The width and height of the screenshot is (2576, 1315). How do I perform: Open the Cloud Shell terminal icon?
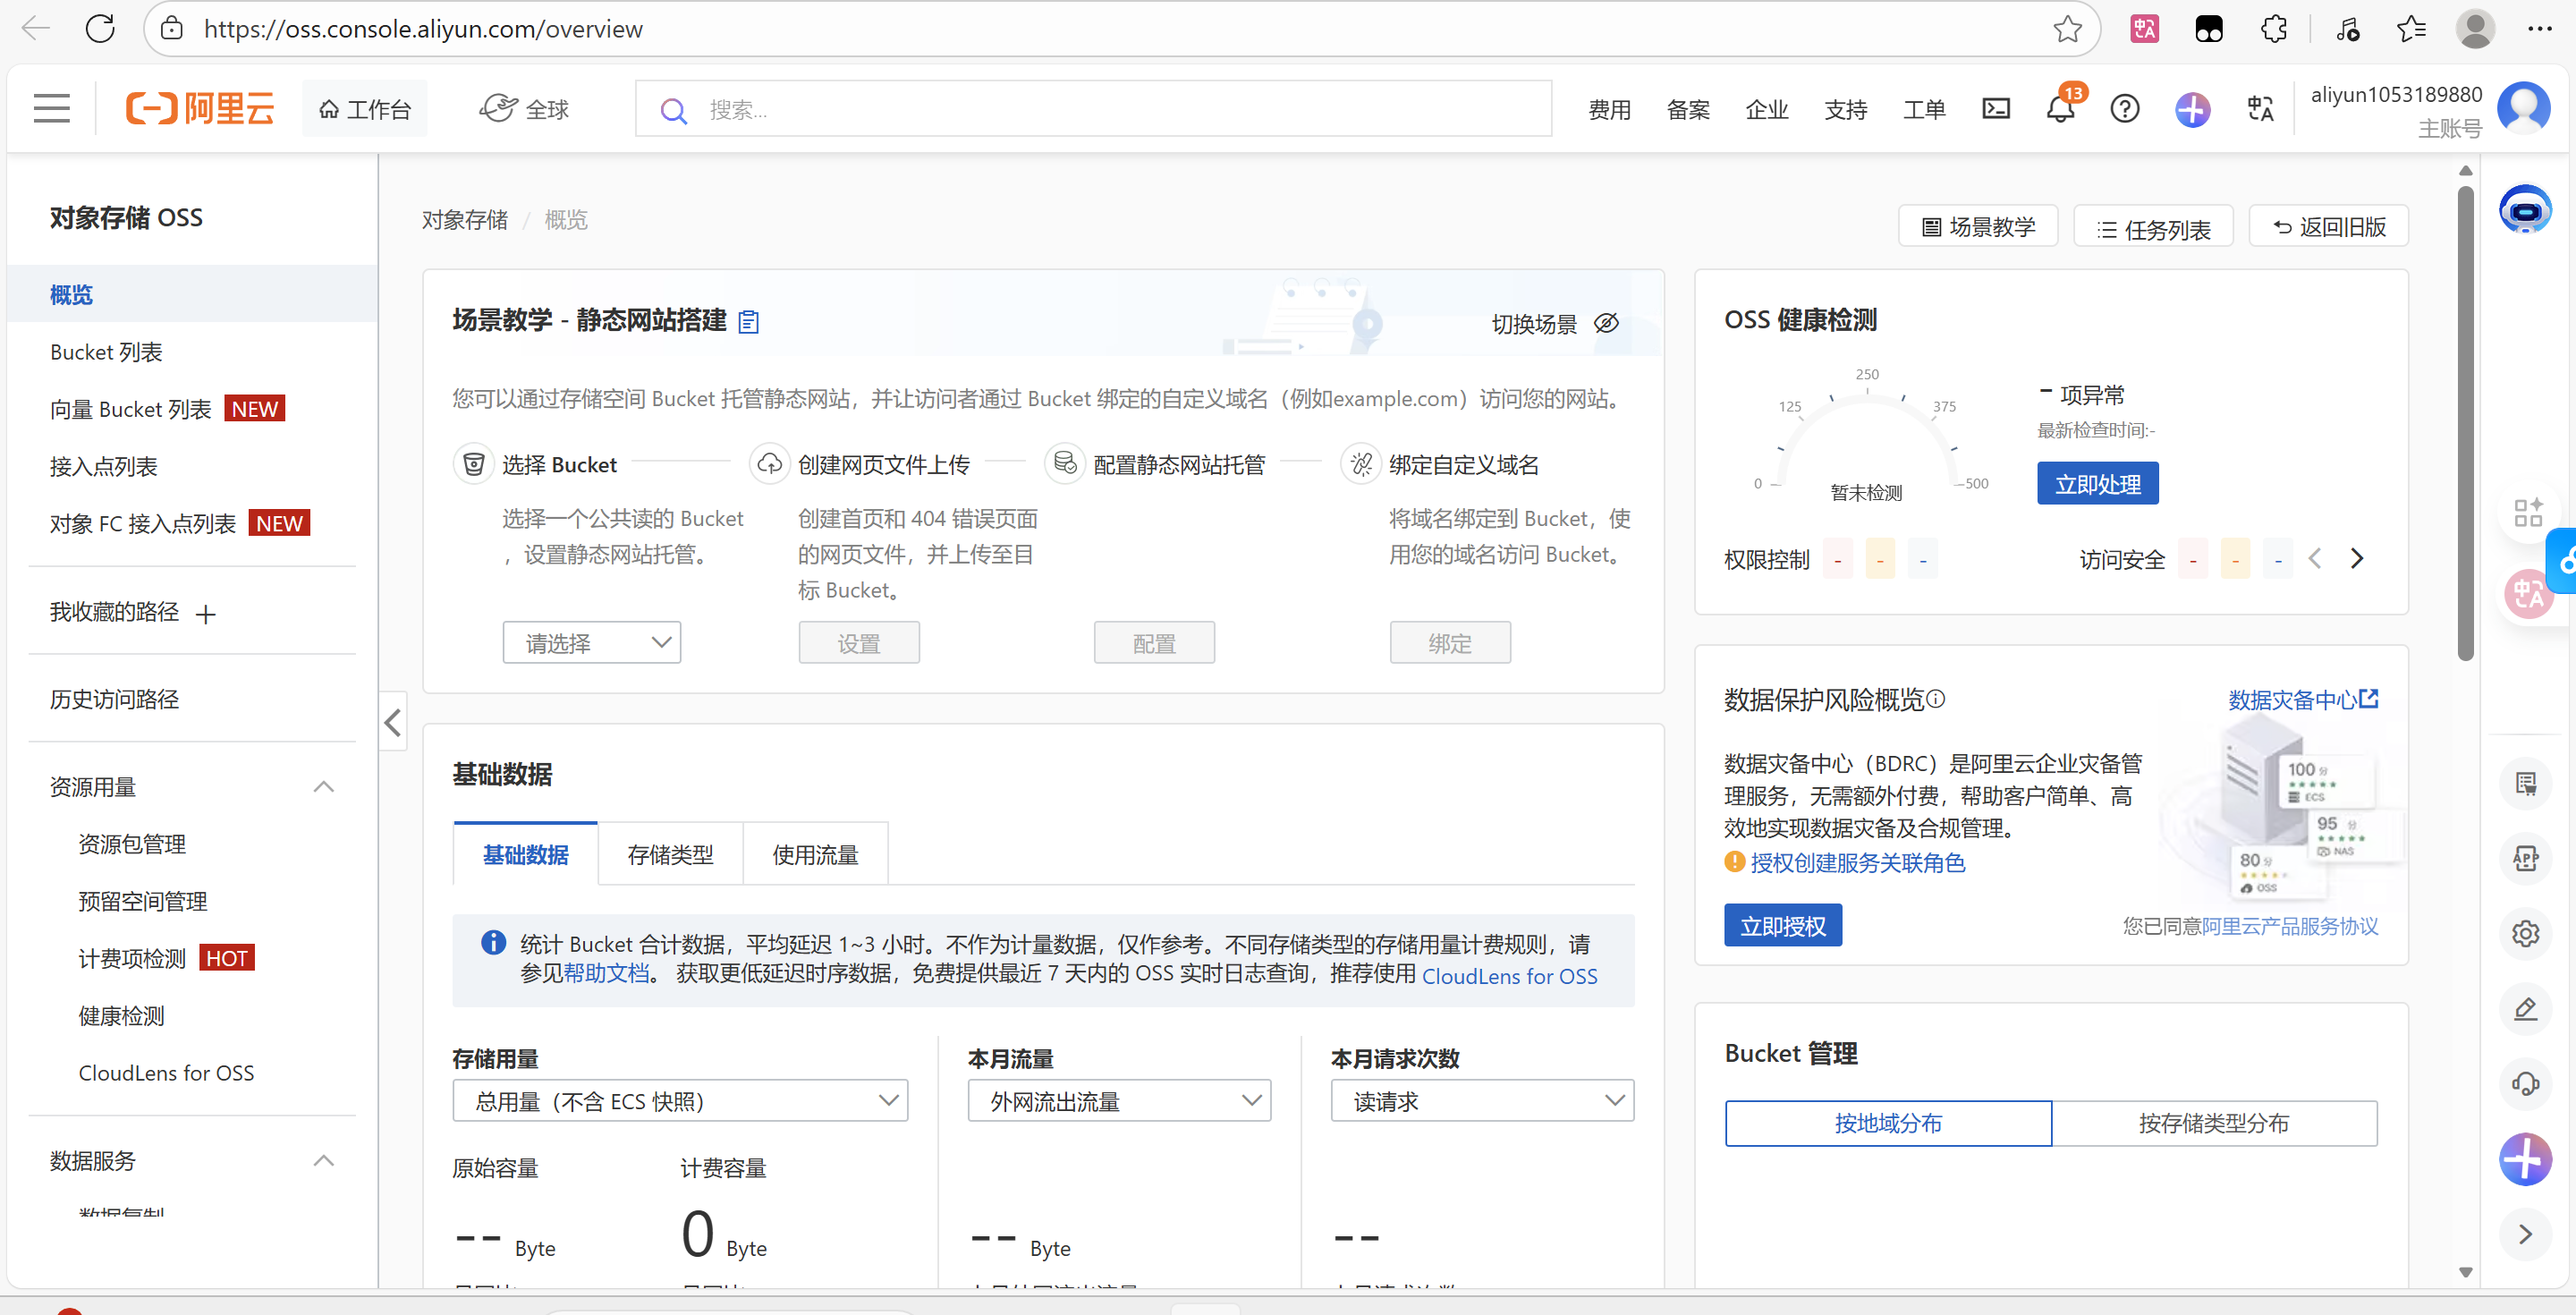point(1996,108)
